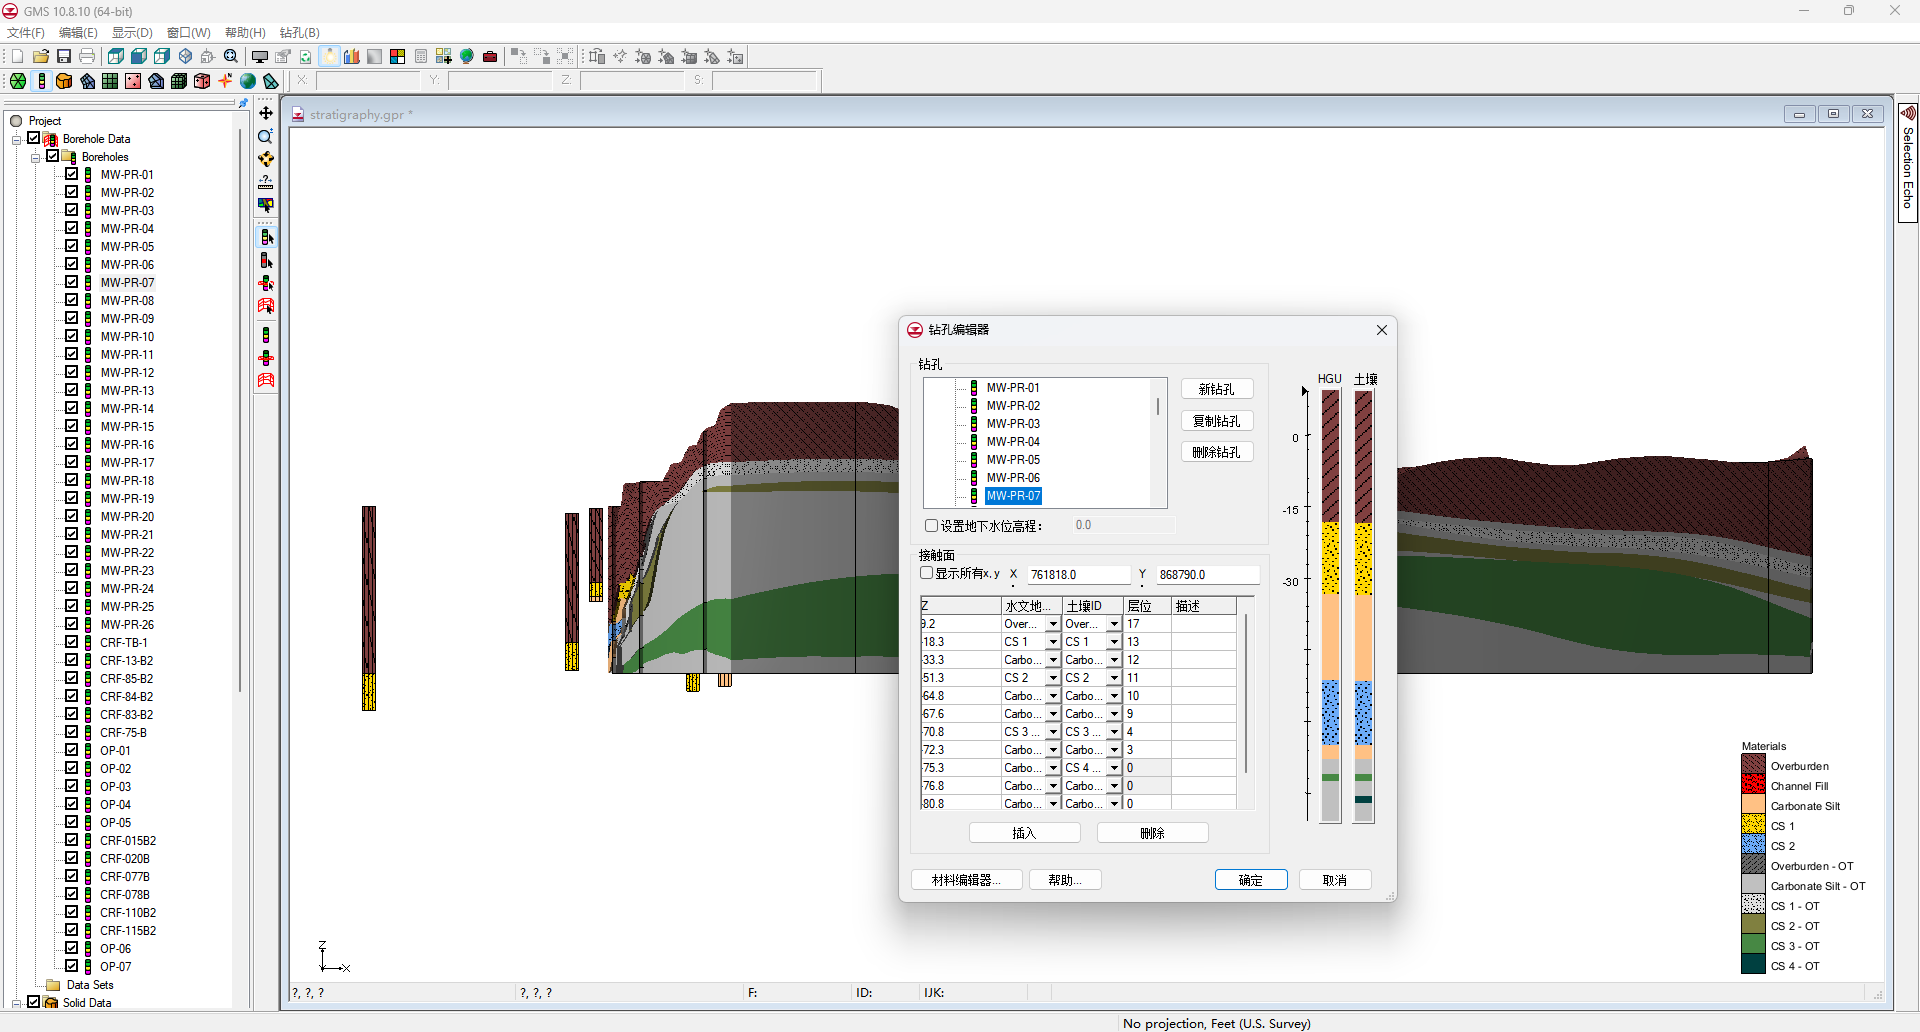
Task: Click the globe icon in the top toolbar
Action: (x=467, y=57)
